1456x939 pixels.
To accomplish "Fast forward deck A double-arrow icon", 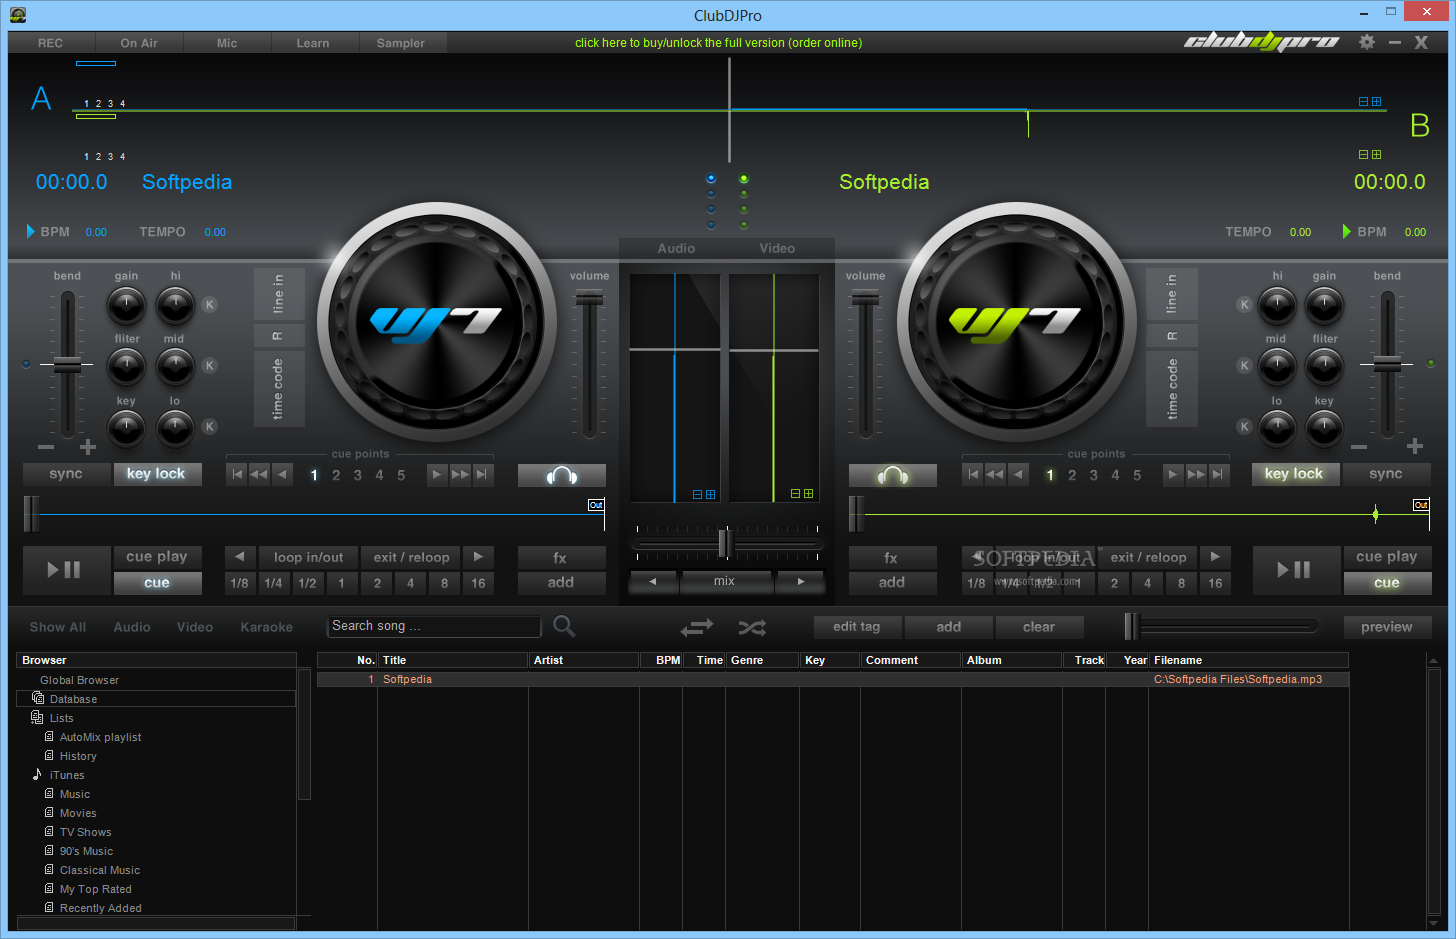I will pyautogui.click(x=460, y=475).
